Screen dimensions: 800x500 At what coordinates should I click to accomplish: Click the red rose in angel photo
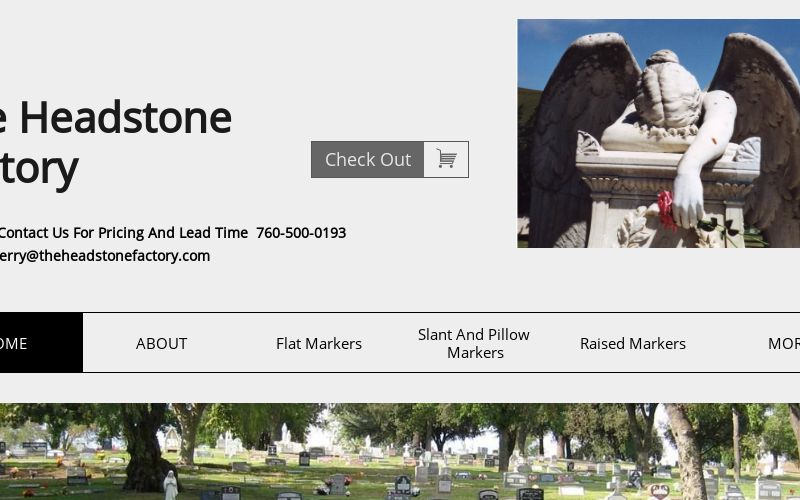665,210
